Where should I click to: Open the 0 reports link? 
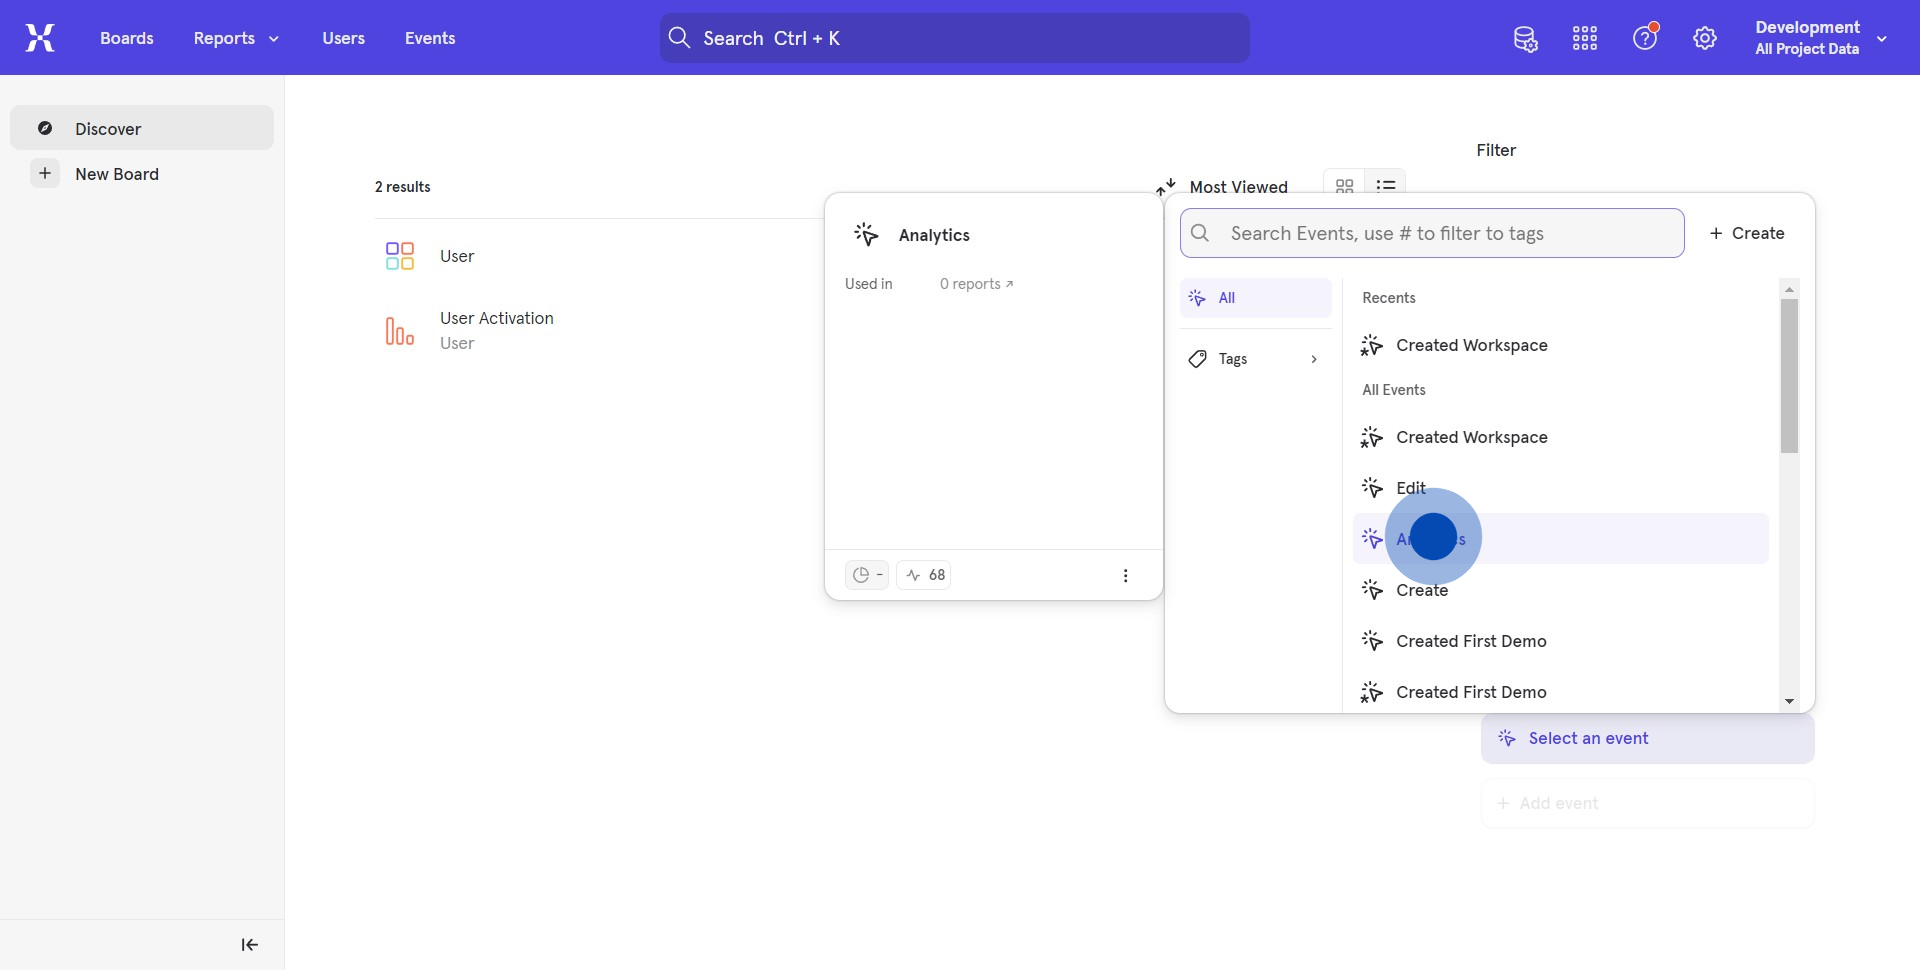click(x=976, y=284)
